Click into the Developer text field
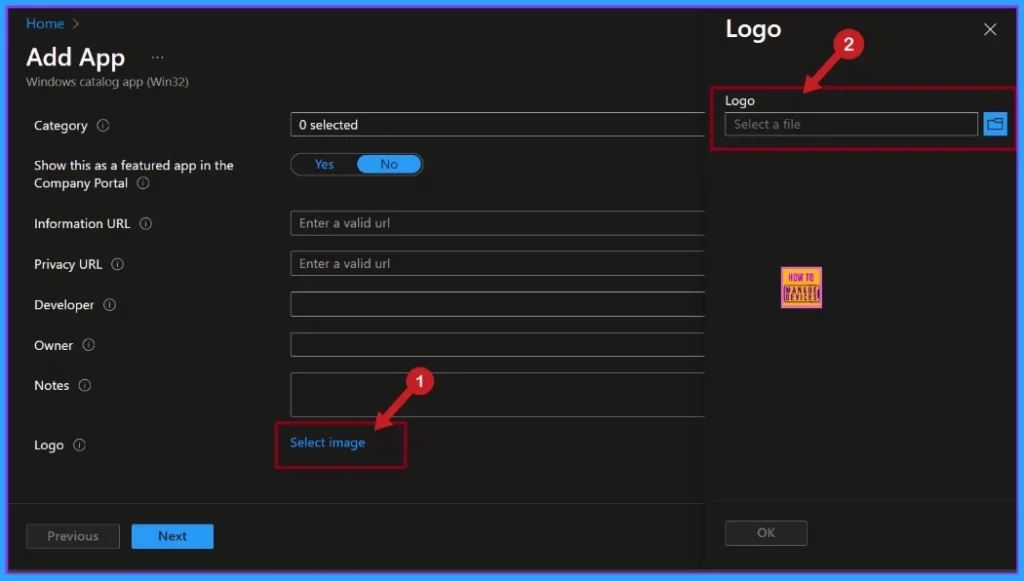1024x581 pixels. click(498, 304)
